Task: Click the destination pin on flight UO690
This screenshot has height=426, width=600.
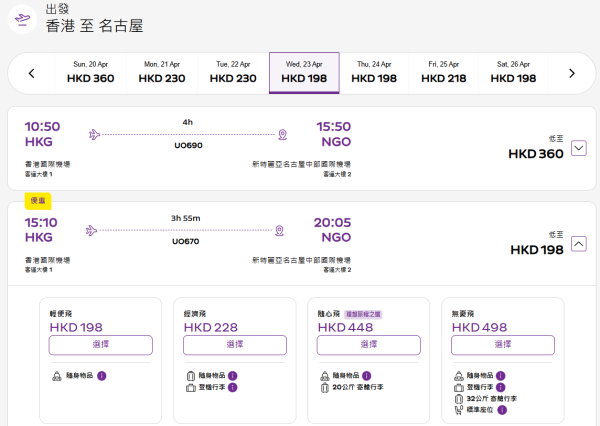Action: pos(282,135)
